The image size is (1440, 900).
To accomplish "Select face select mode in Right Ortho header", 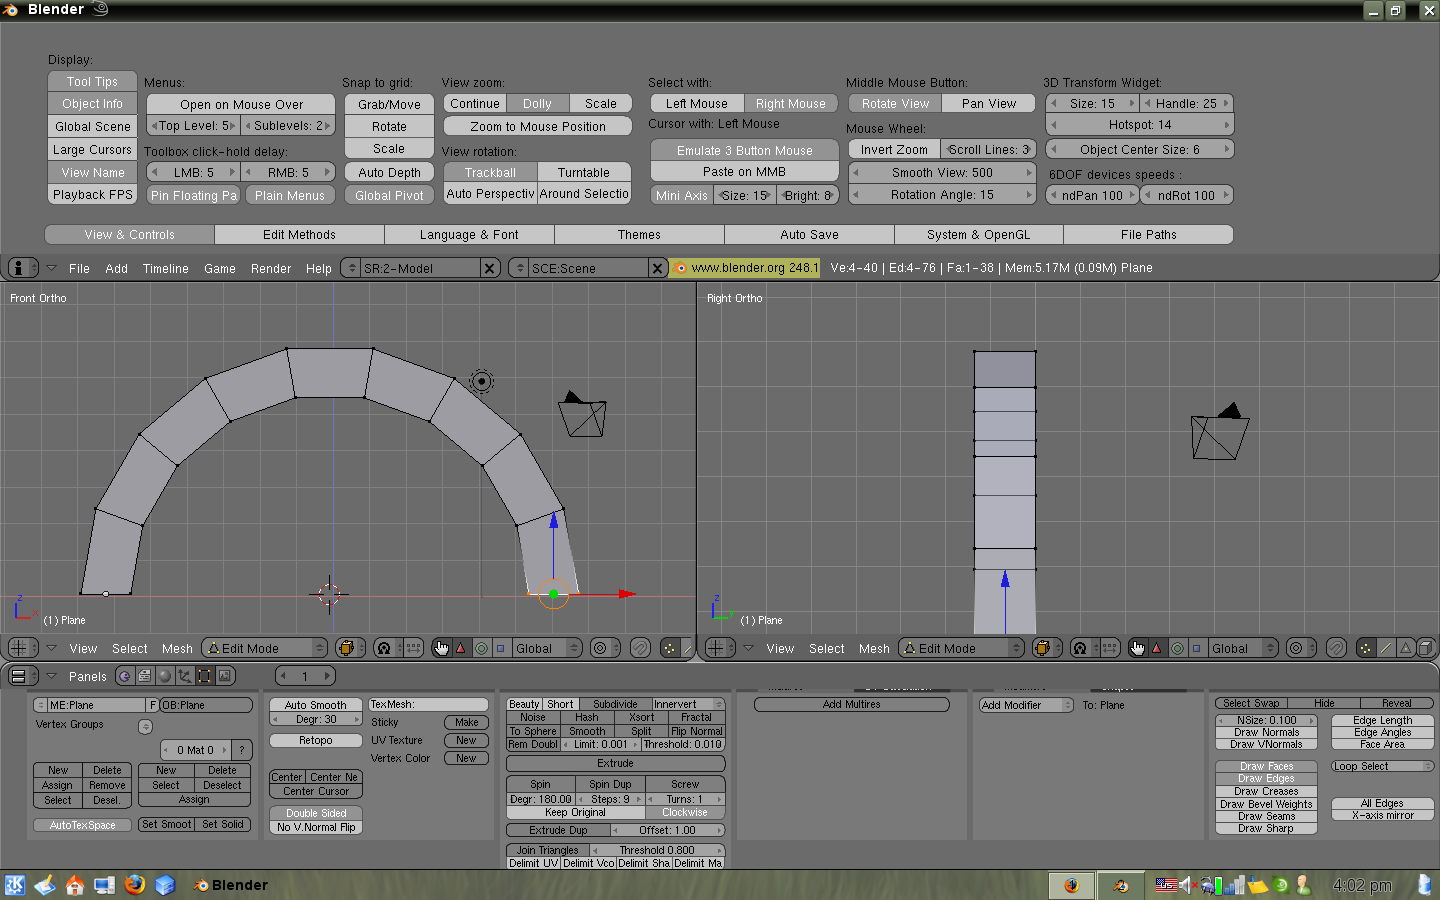I will [1406, 648].
